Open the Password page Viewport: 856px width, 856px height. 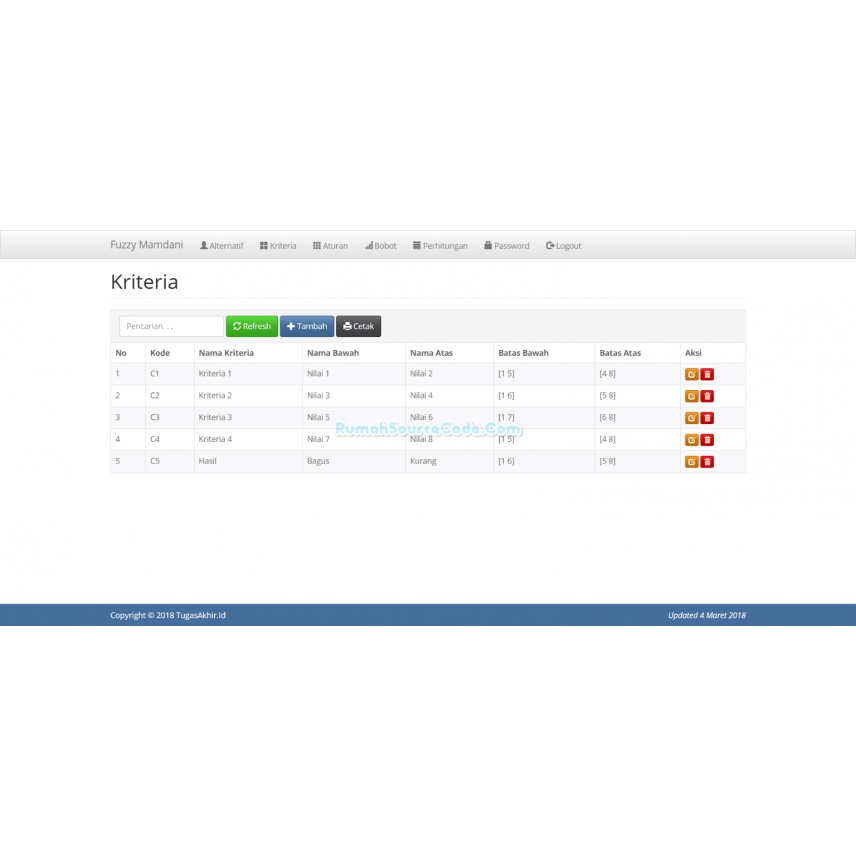(507, 246)
